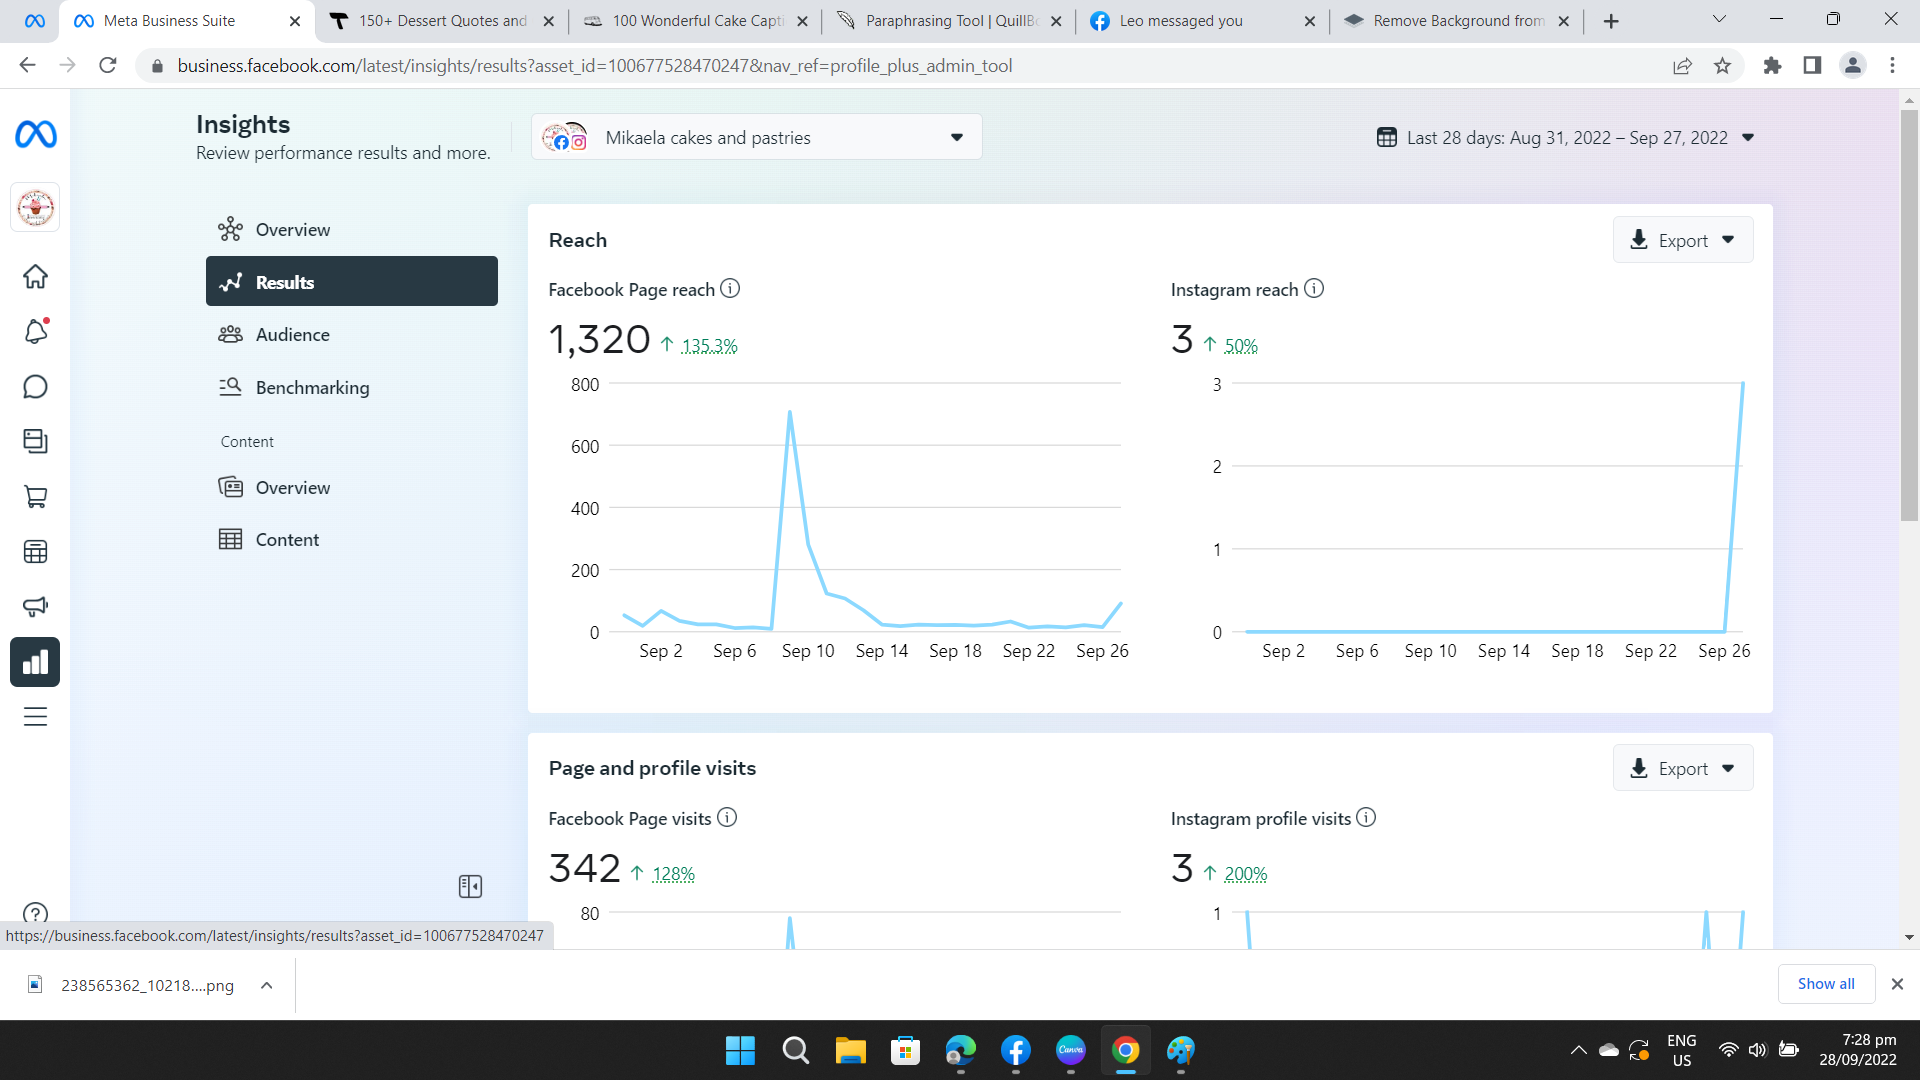Open the Notifications bell icon

click(x=35, y=332)
